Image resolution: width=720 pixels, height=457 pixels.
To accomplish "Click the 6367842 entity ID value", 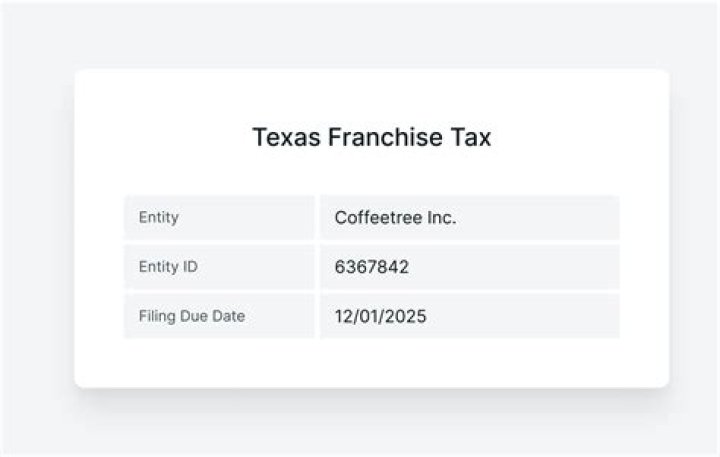I will tap(371, 267).
